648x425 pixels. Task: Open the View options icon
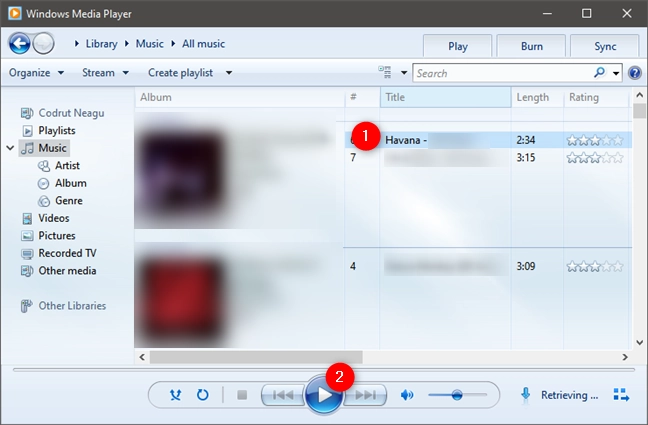point(385,72)
